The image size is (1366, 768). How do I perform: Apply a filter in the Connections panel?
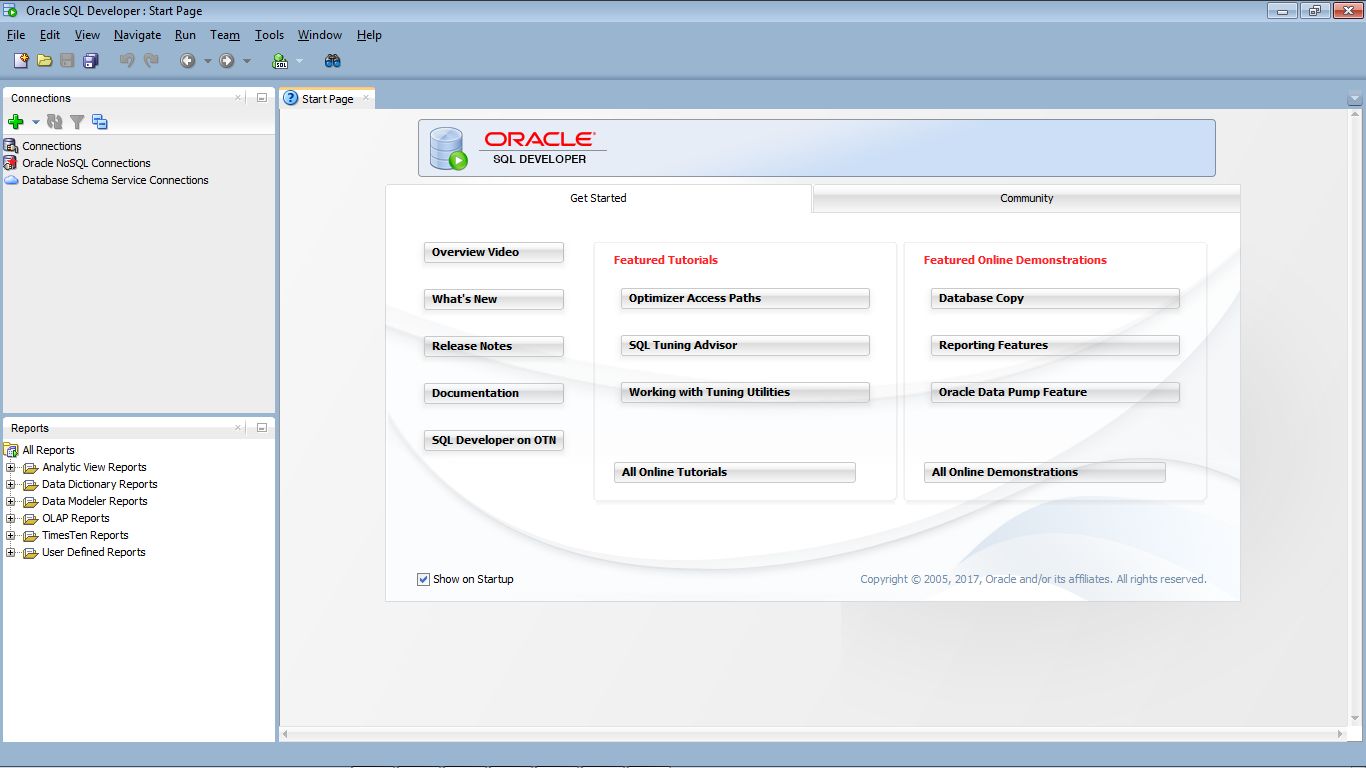tap(76, 121)
